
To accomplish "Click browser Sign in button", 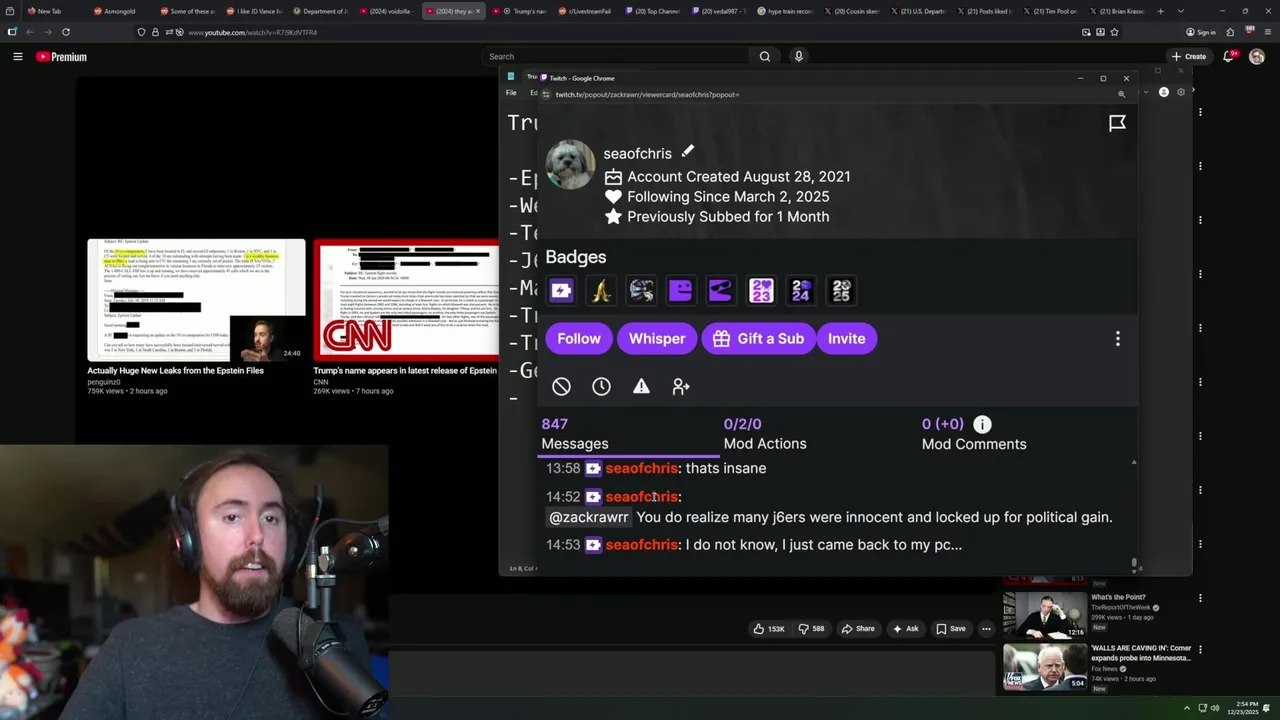I will 1201,32.
